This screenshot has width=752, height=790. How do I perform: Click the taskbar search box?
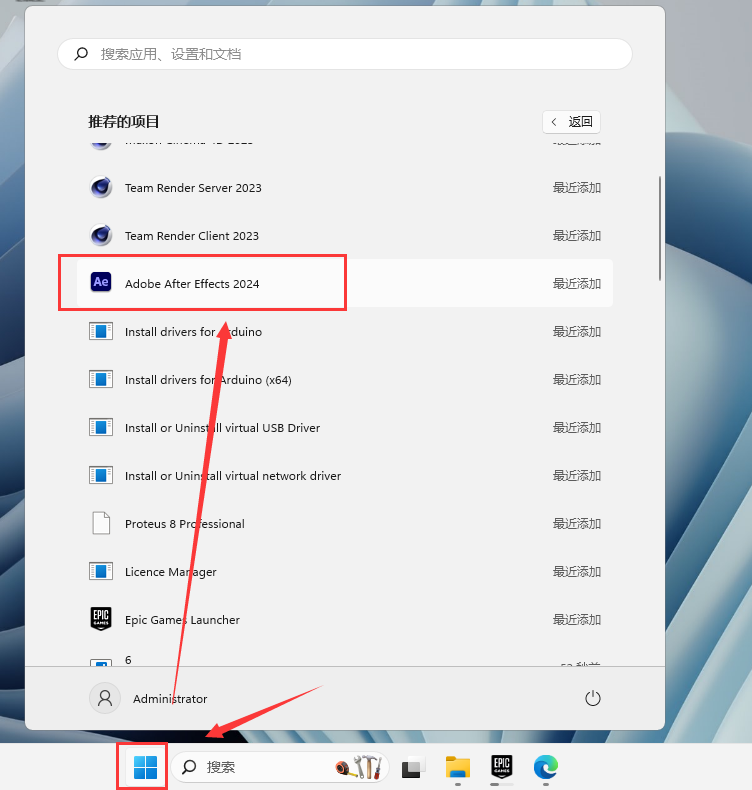(280, 767)
